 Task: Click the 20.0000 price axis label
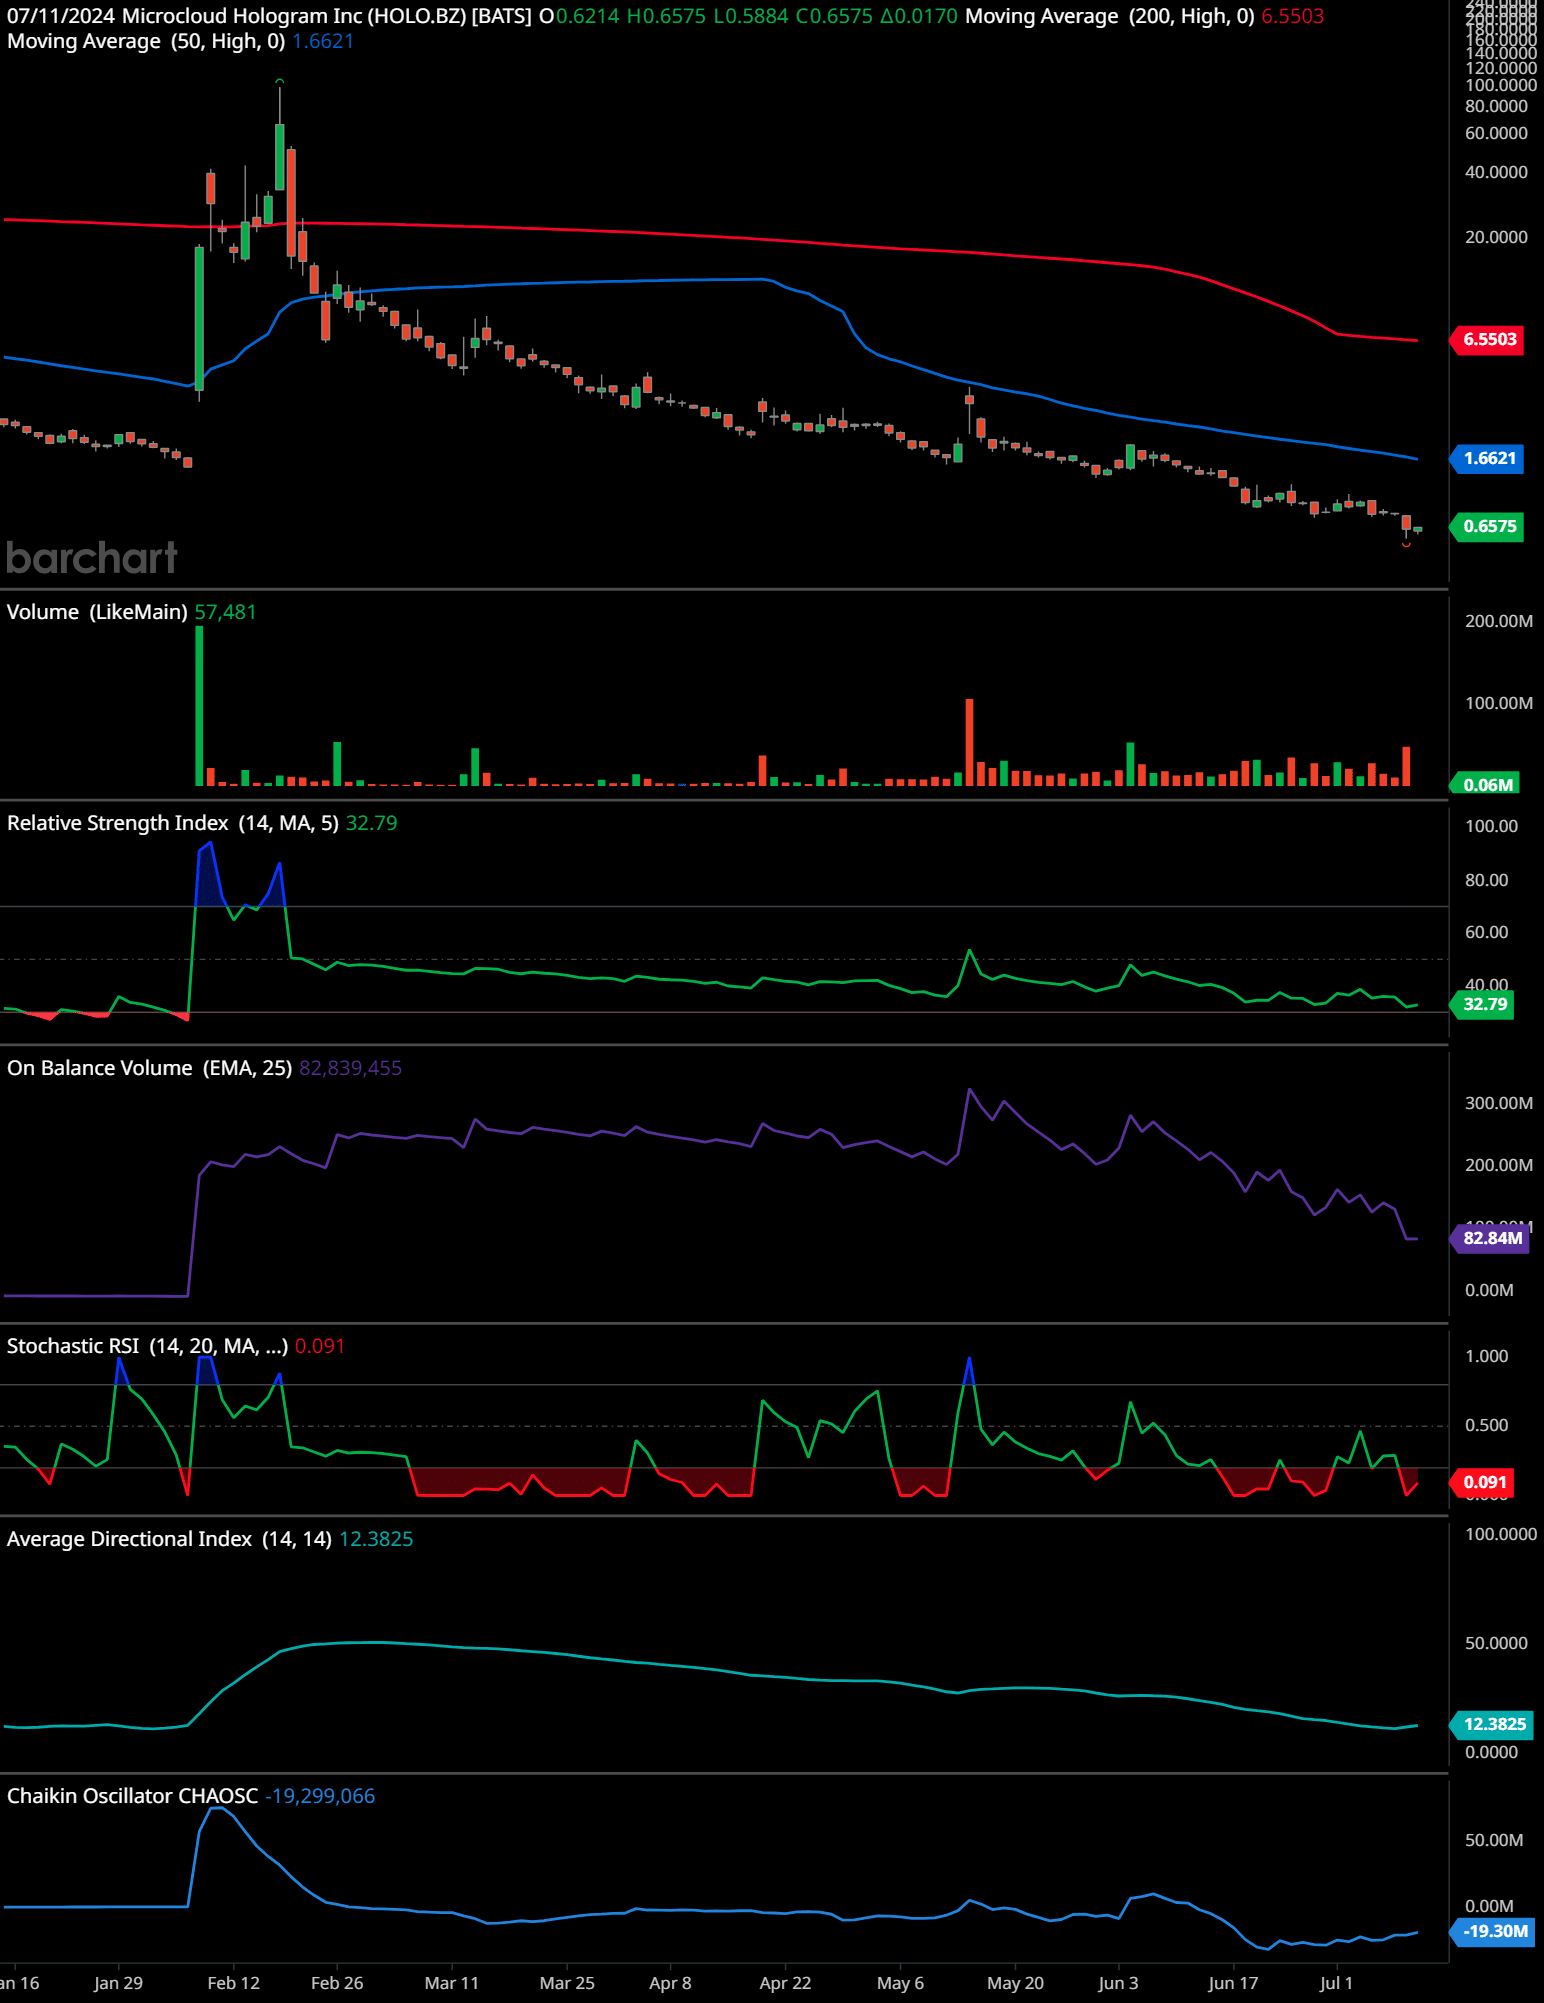(1496, 237)
